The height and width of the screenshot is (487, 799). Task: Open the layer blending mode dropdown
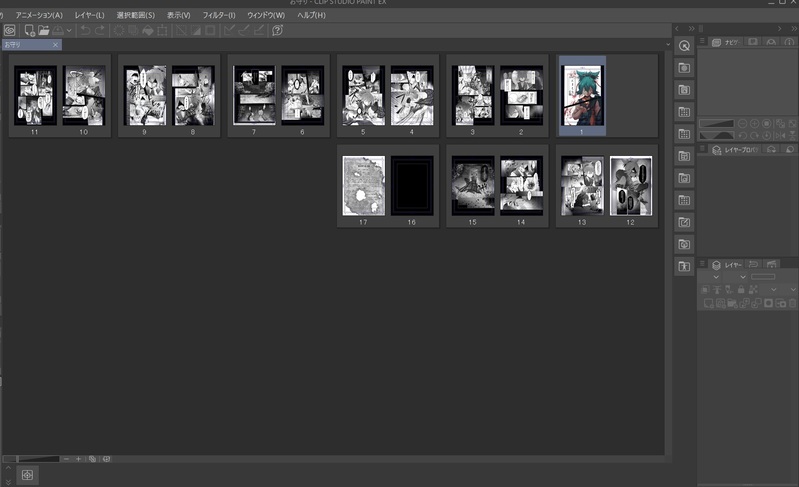pos(735,277)
